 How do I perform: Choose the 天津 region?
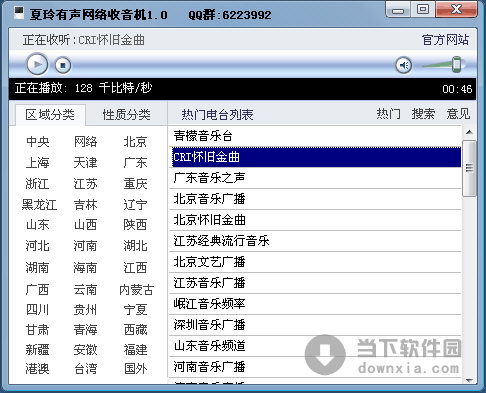coord(85,163)
